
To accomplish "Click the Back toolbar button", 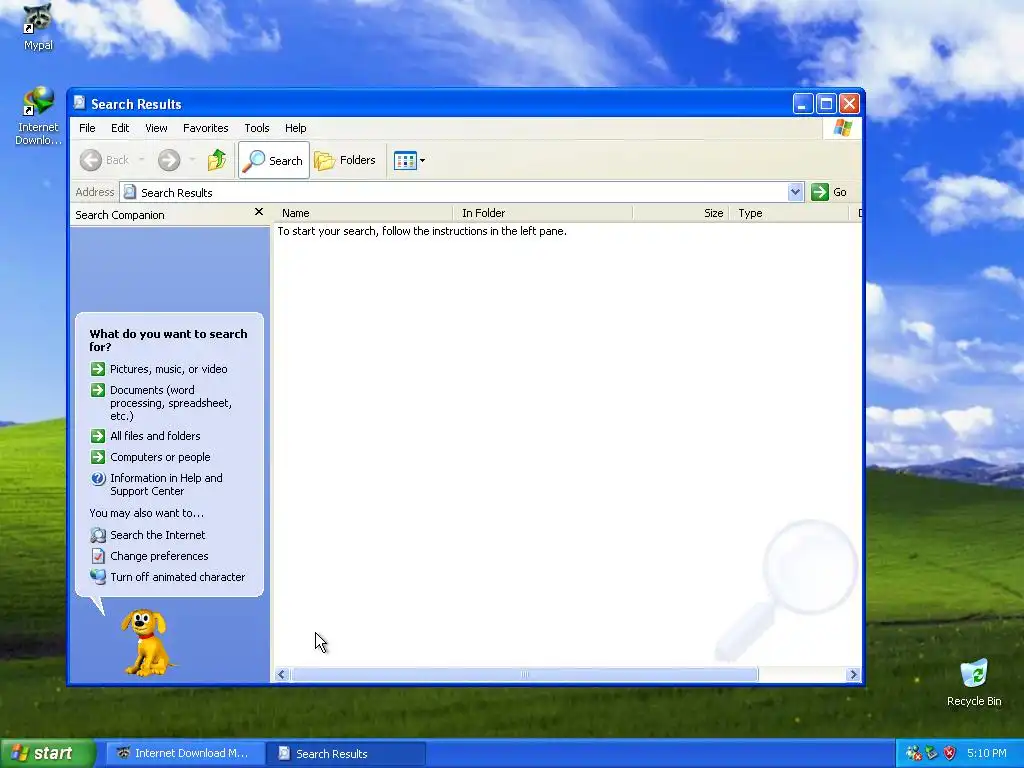I will [104, 160].
